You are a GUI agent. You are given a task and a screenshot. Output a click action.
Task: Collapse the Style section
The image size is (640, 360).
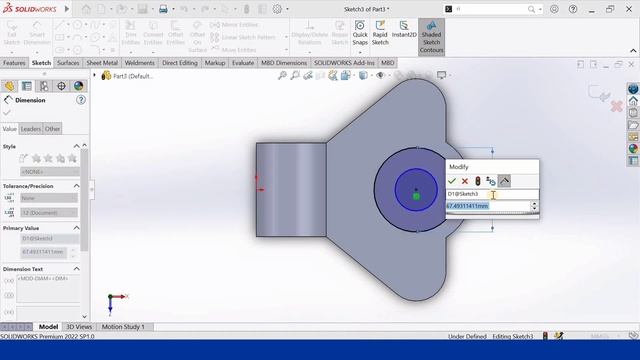click(76, 146)
